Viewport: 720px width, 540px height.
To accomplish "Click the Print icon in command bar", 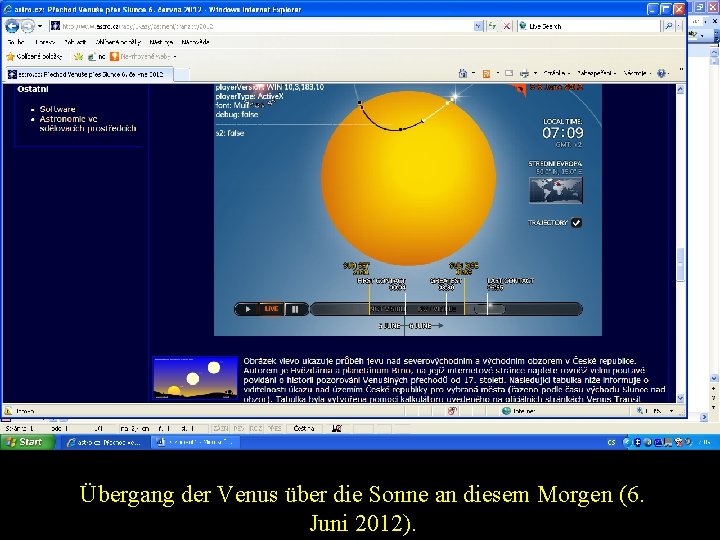I will 524,73.
